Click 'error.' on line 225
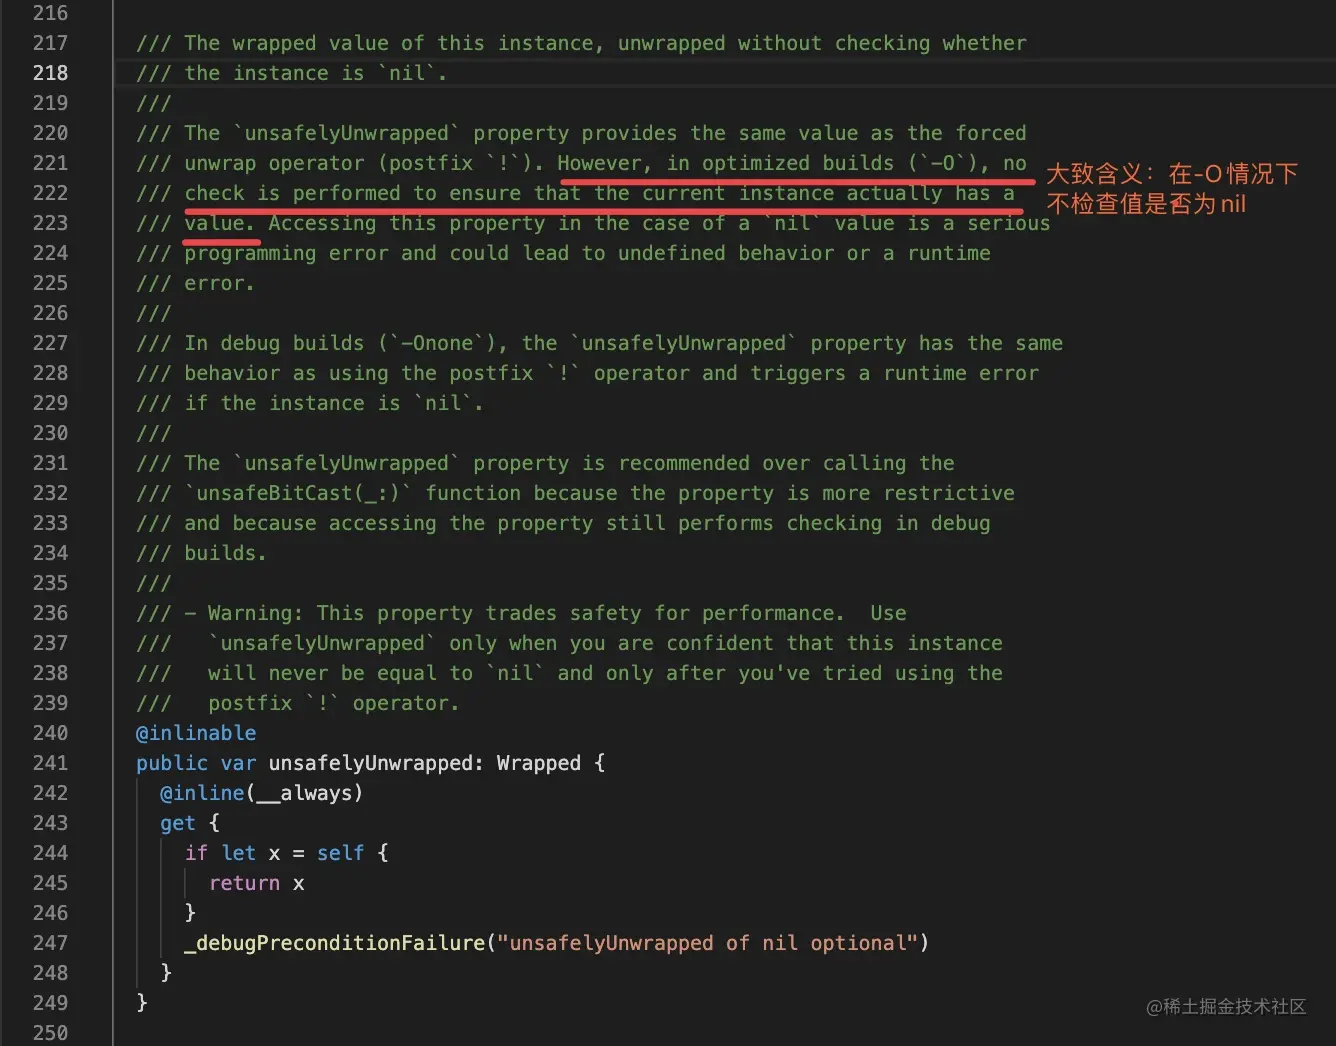The height and width of the screenshot is (1046, 1336). click(x=219, y=283)
